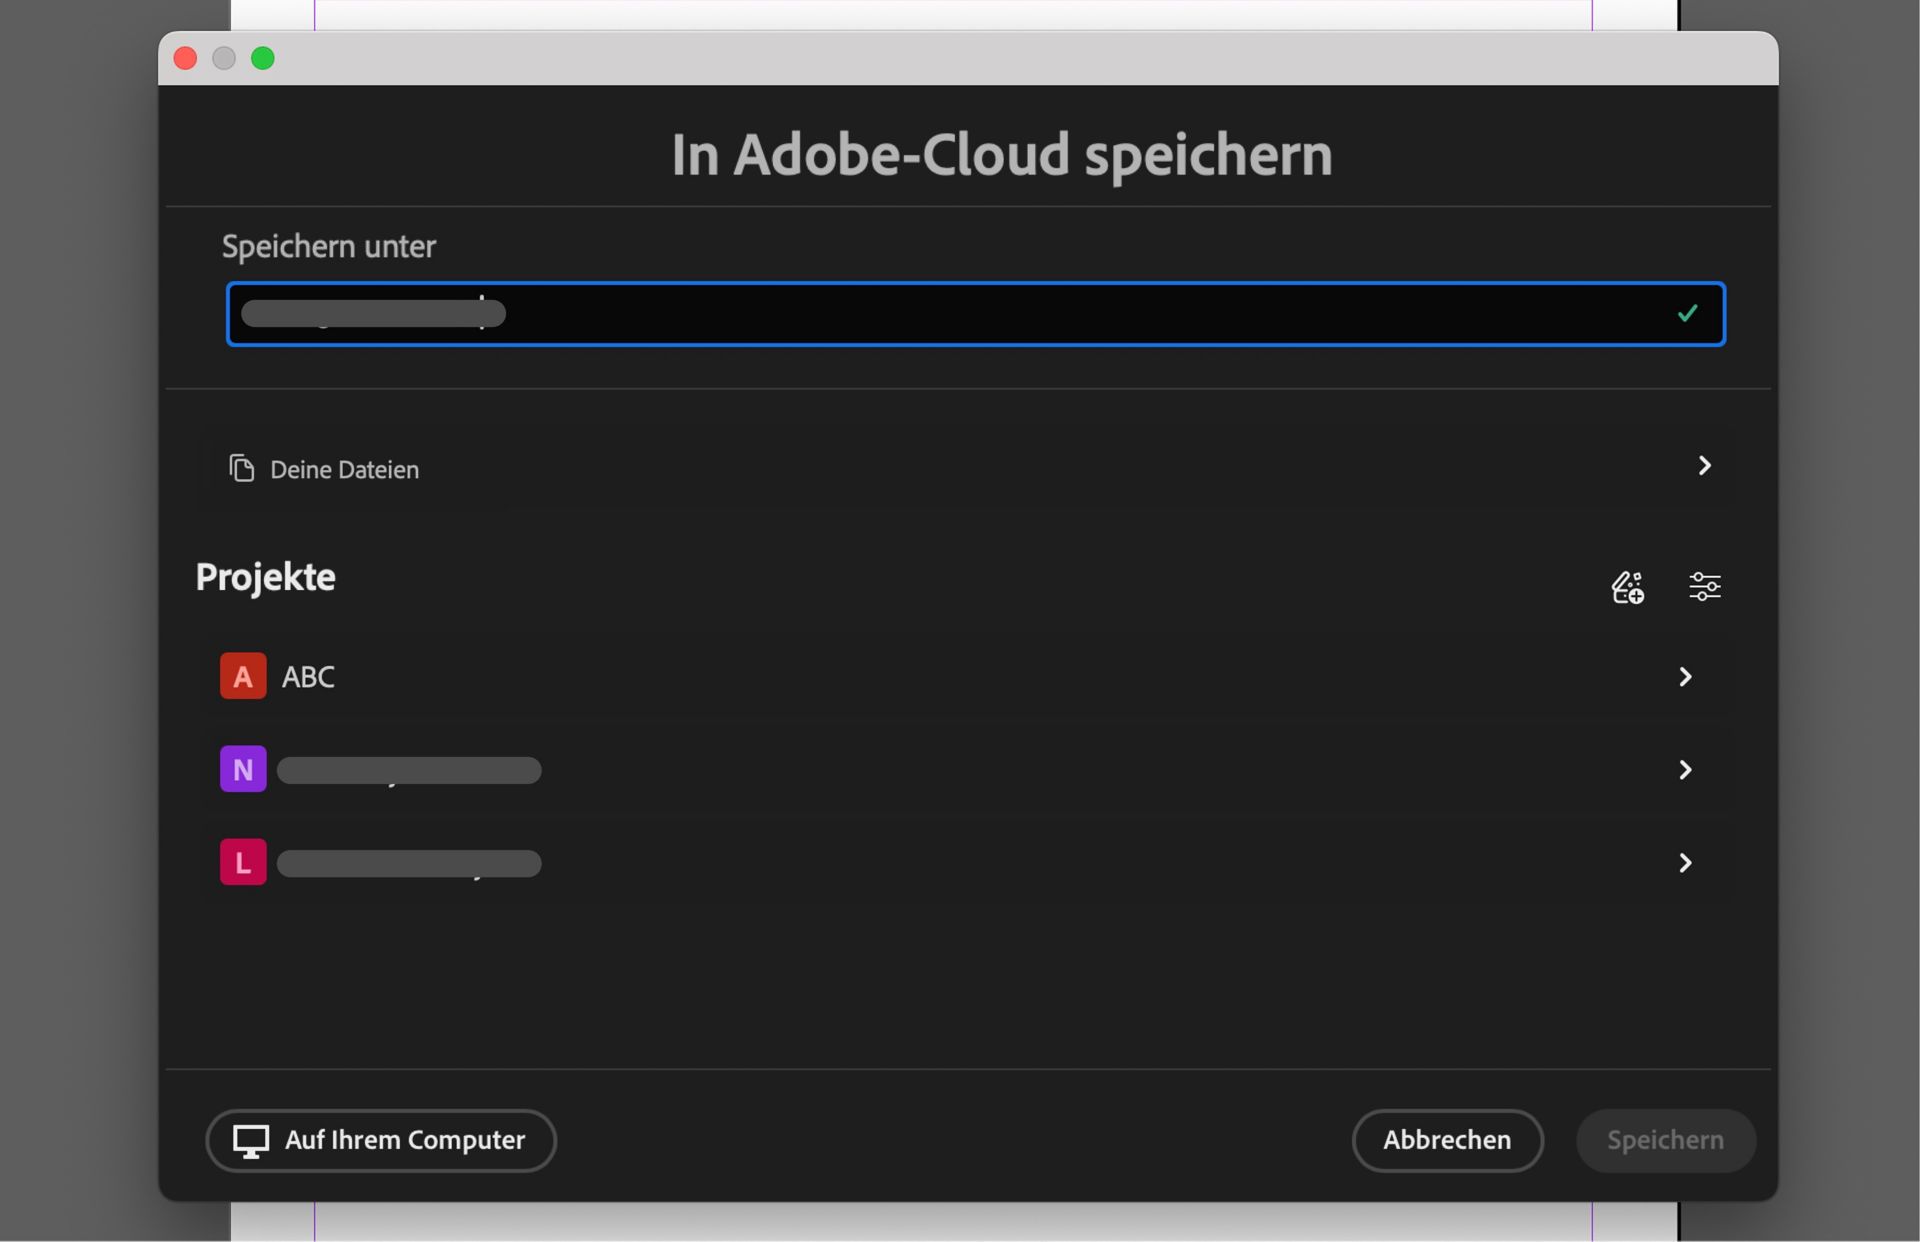Click the green checkmark in the filename field
The height and width of the screenshot is (1242, 1920).
[1687, 313]
